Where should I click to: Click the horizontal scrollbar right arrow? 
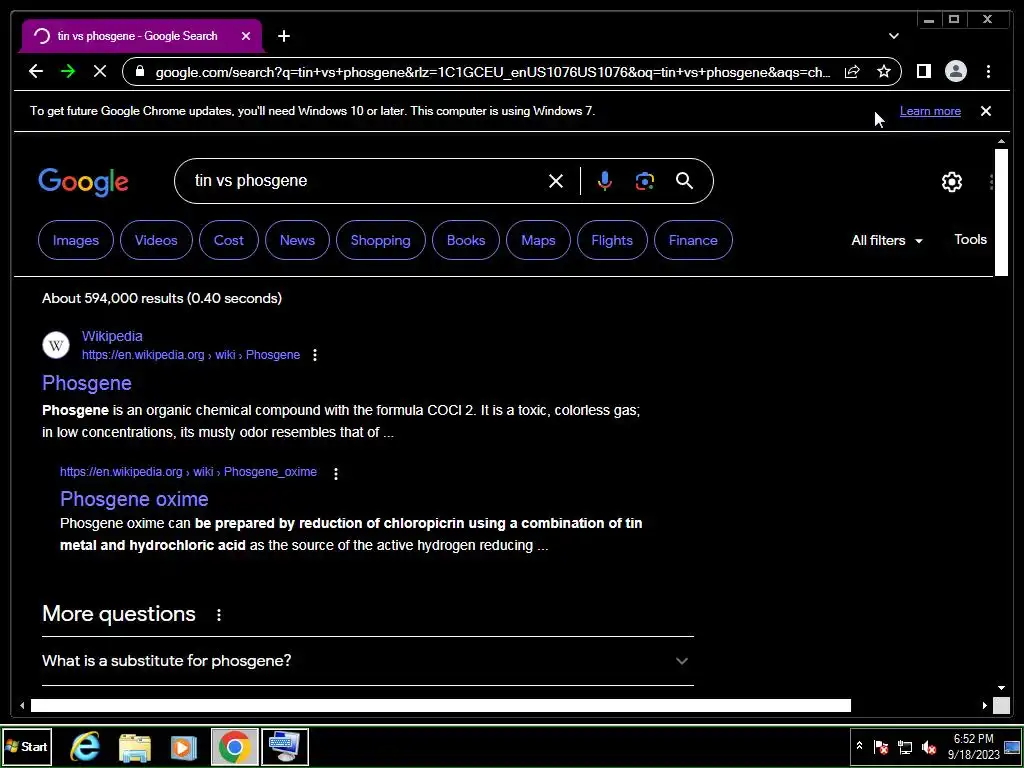coord(985,705)
